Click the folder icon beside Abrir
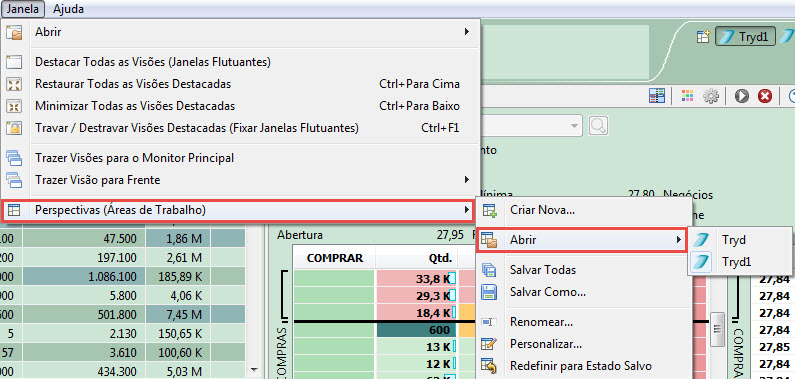795x379 pixels. click(14, 32)
